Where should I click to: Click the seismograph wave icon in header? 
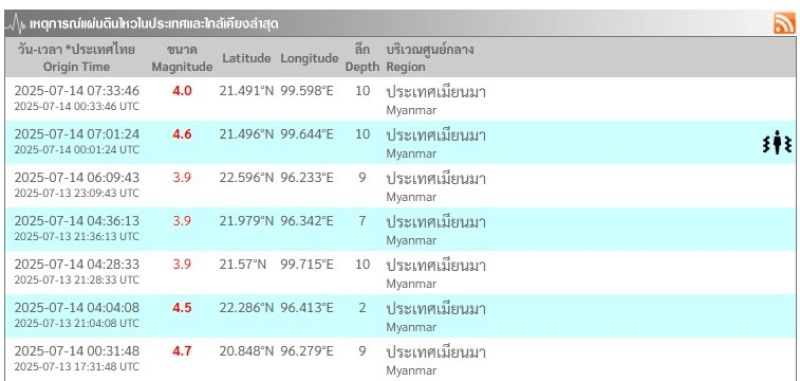tap(15, 23)
